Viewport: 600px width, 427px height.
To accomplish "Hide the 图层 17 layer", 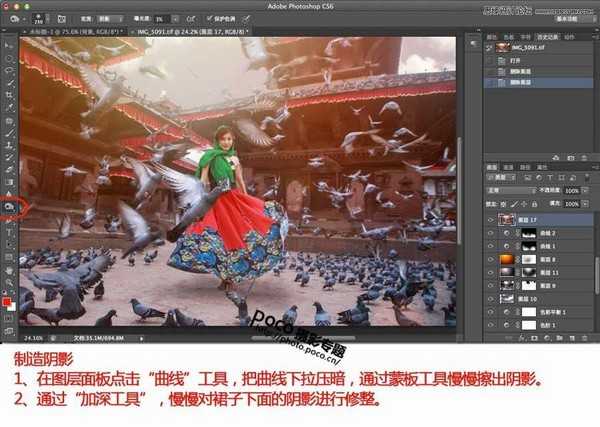I will click(x=490, y=218).
